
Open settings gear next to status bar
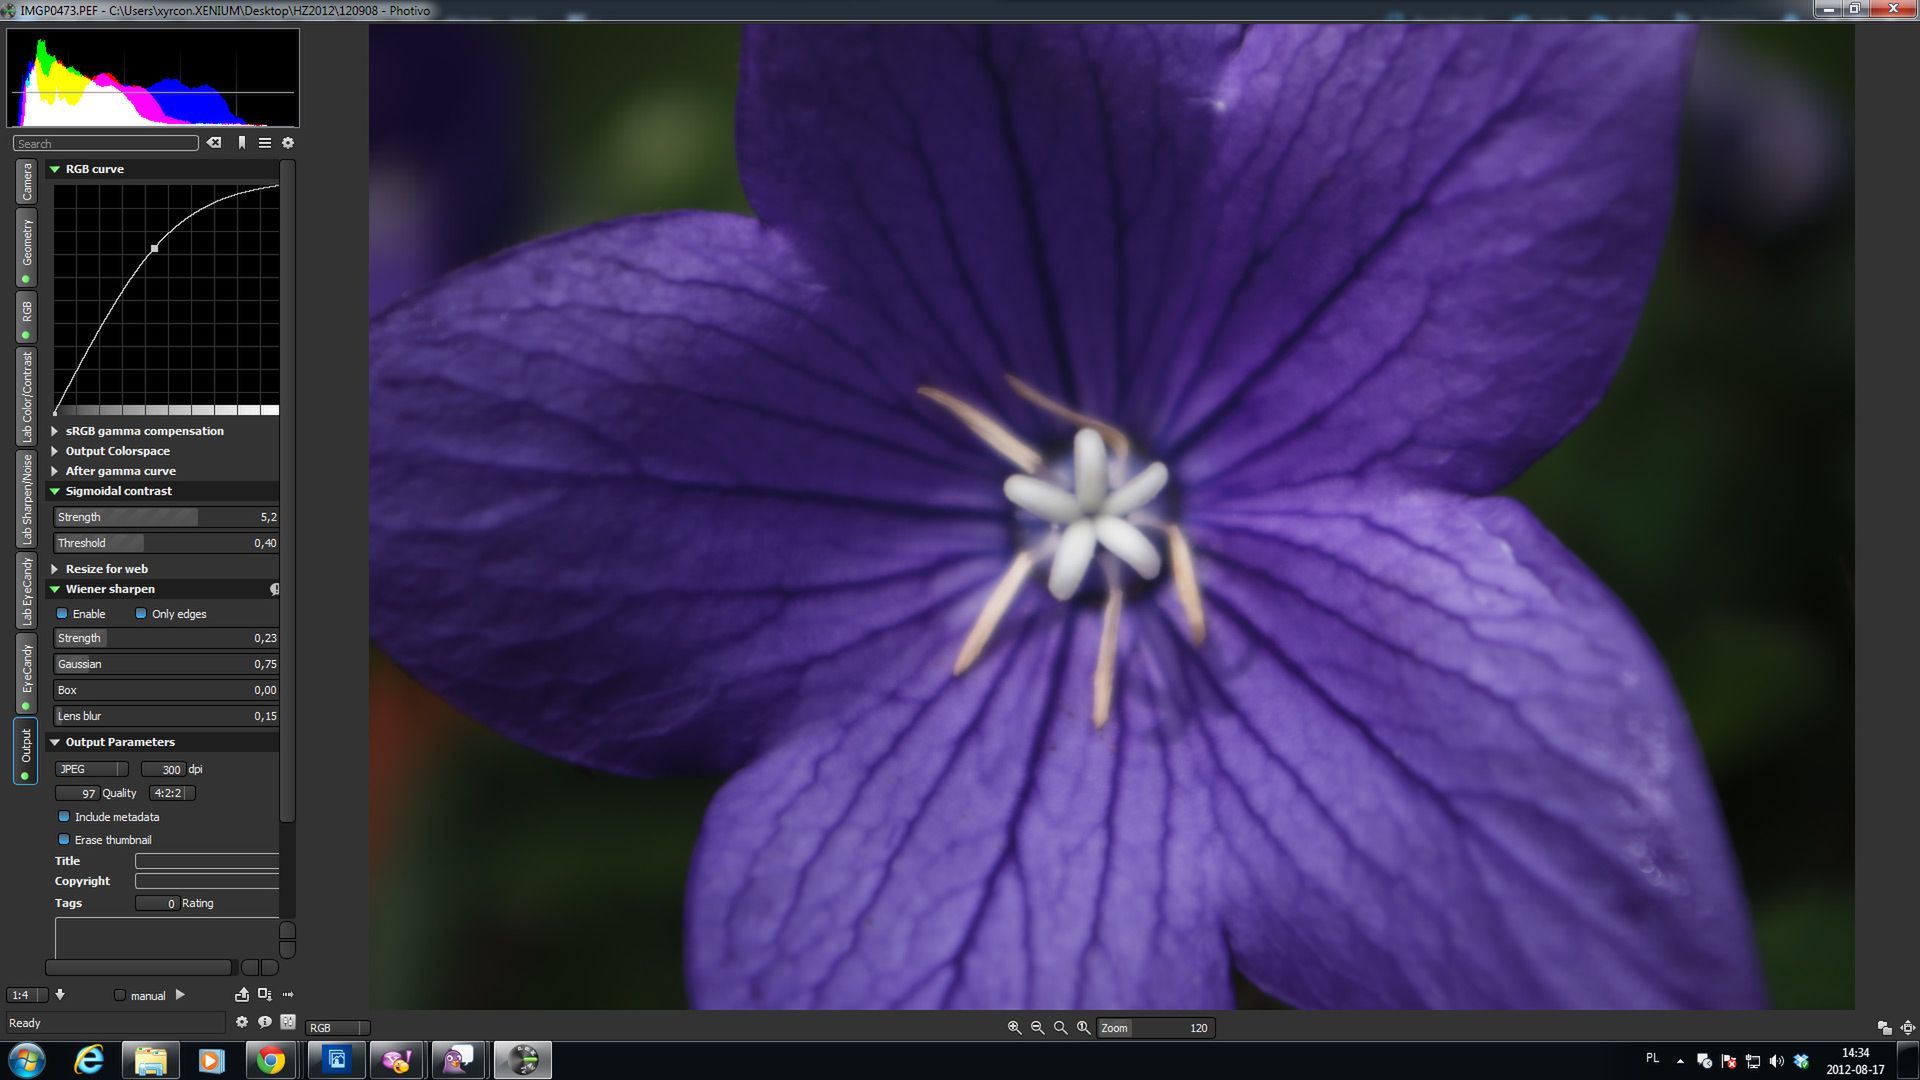241,1022
